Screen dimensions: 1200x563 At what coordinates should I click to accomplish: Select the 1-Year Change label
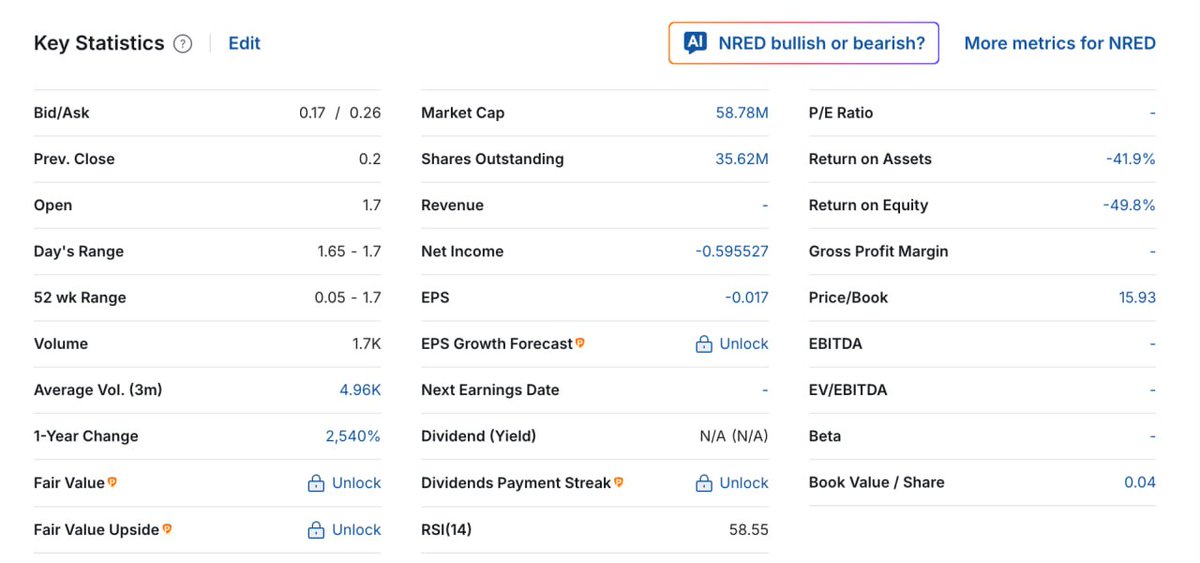pos(86,436)
